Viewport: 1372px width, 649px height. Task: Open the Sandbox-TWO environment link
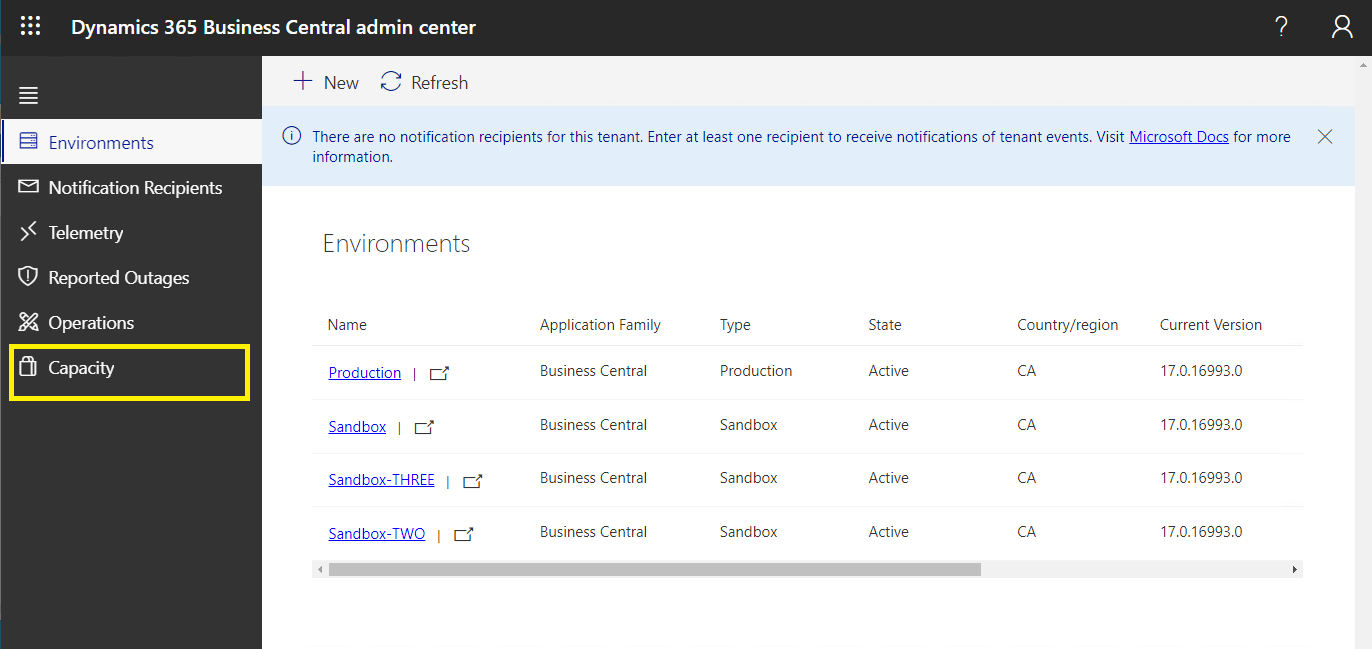coord(376,533)
